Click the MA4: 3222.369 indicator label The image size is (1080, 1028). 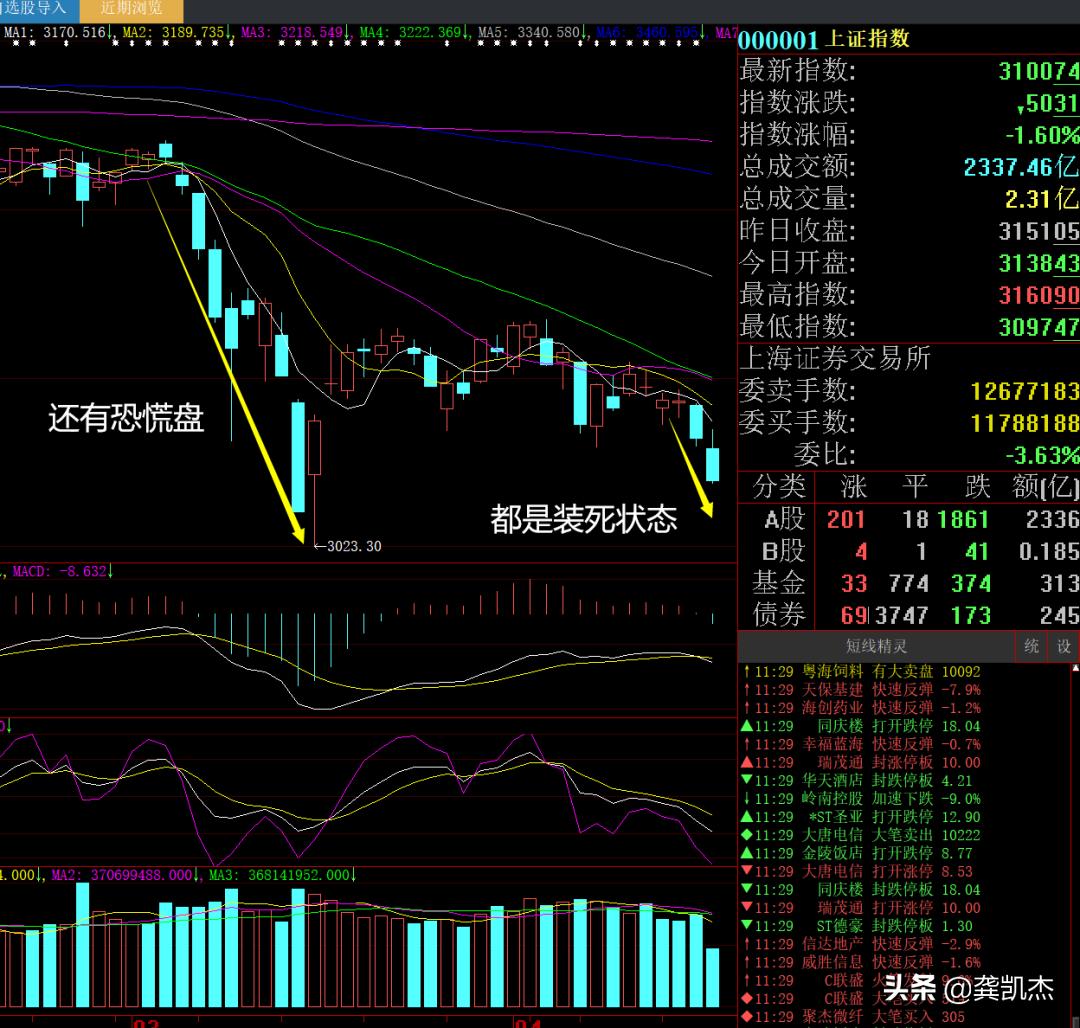pos(411,32)
